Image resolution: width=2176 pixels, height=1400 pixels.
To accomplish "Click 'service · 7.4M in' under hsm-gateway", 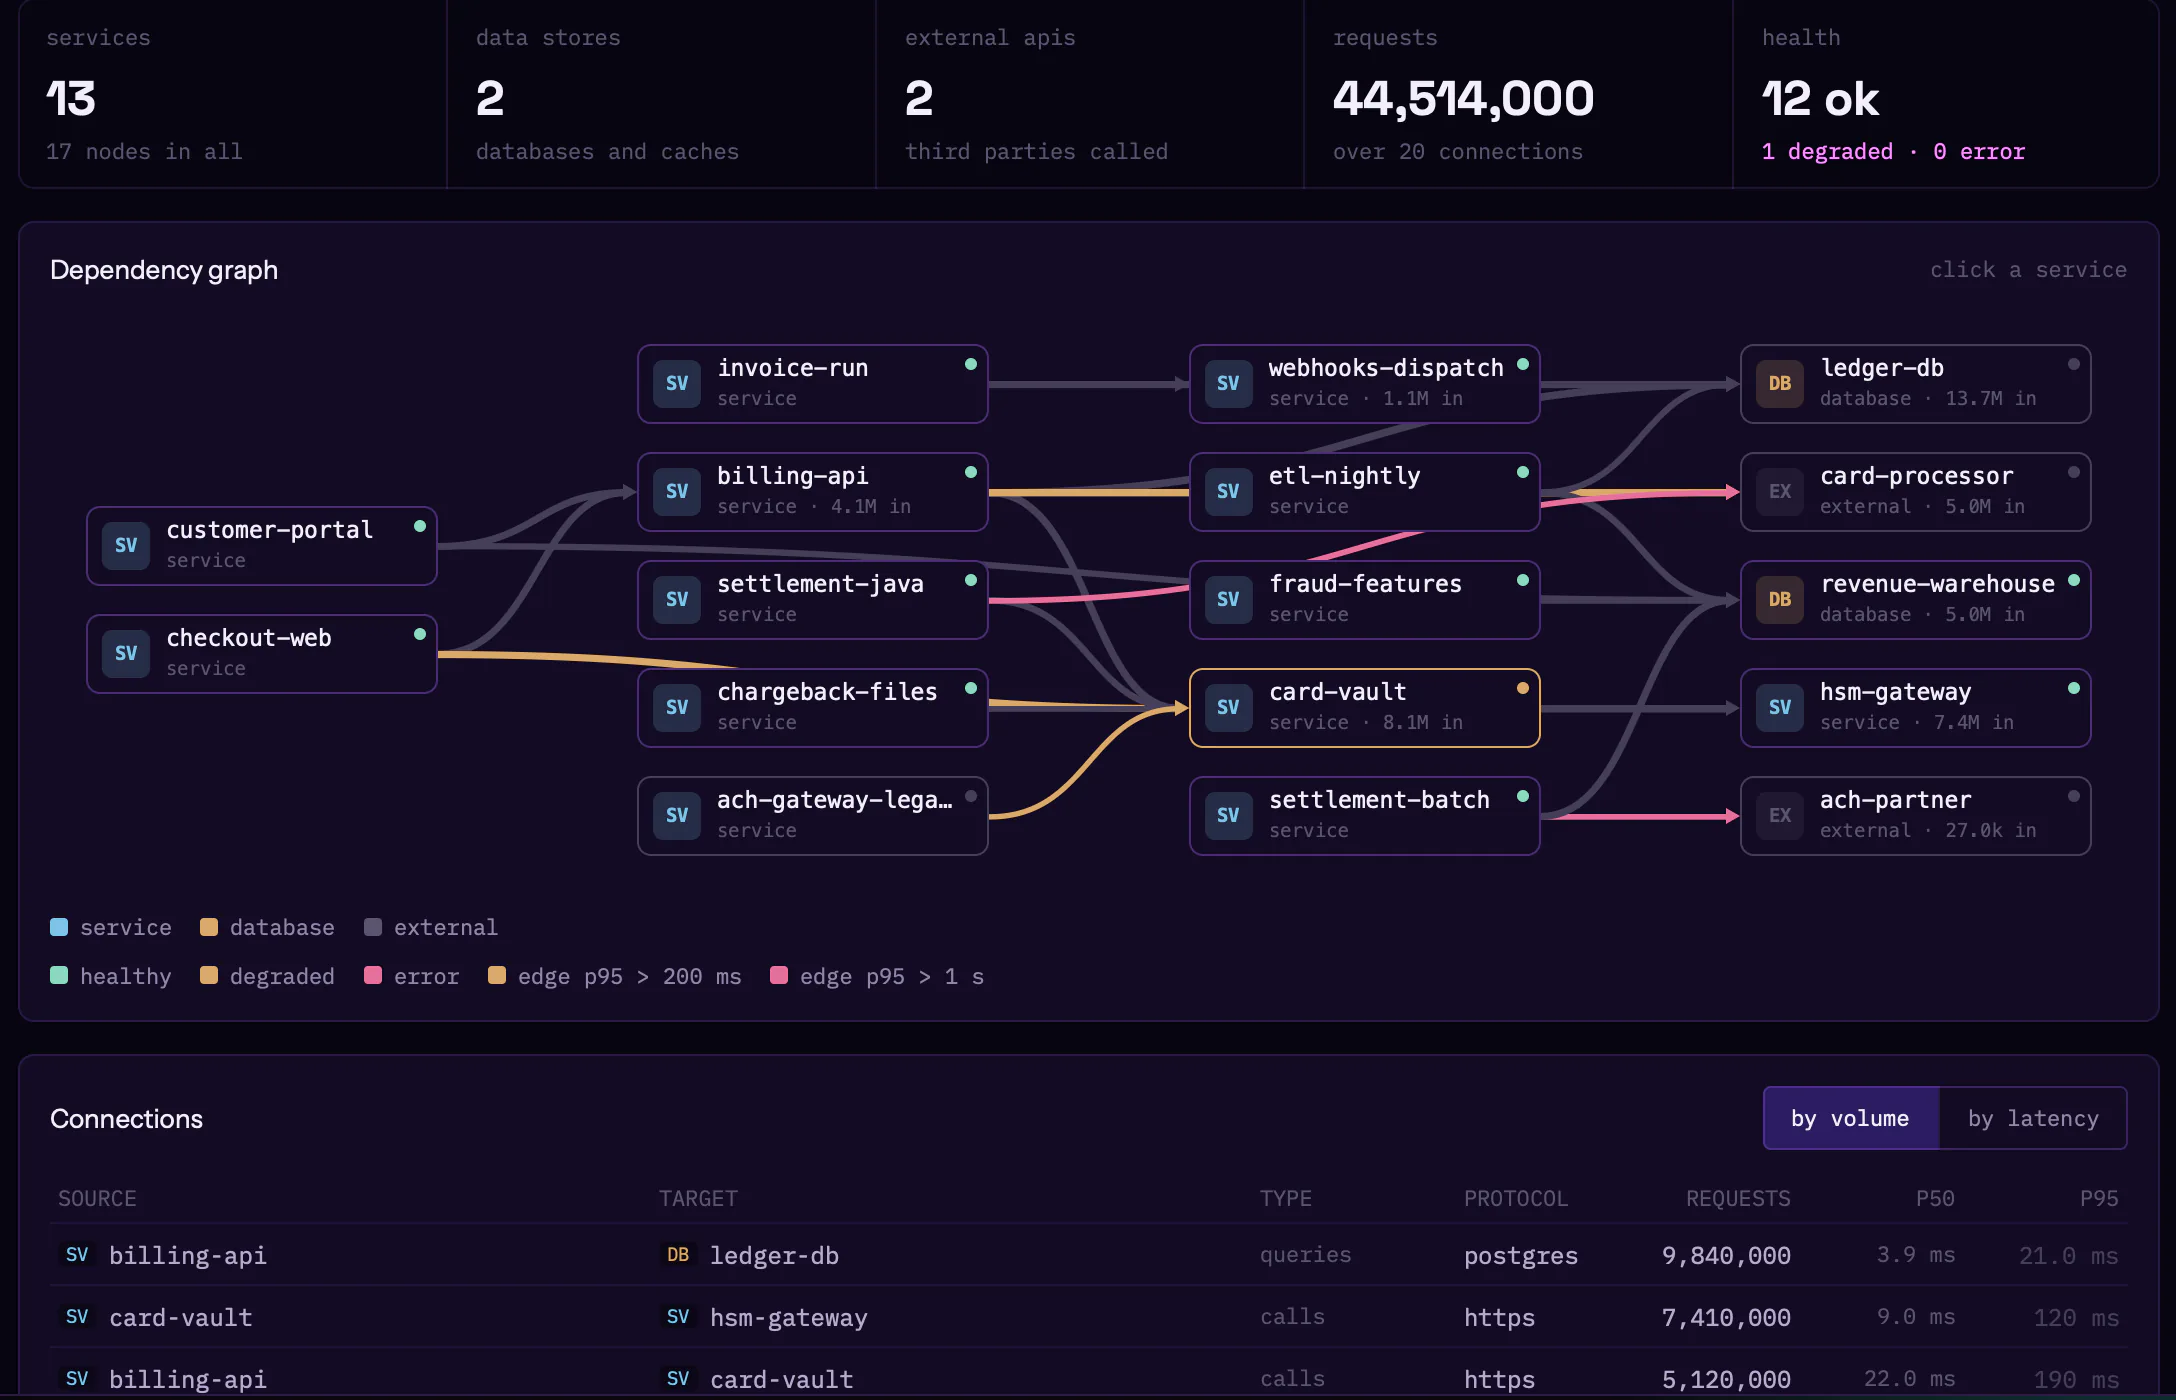I will pyautogui.click(x=1917, y=722).
